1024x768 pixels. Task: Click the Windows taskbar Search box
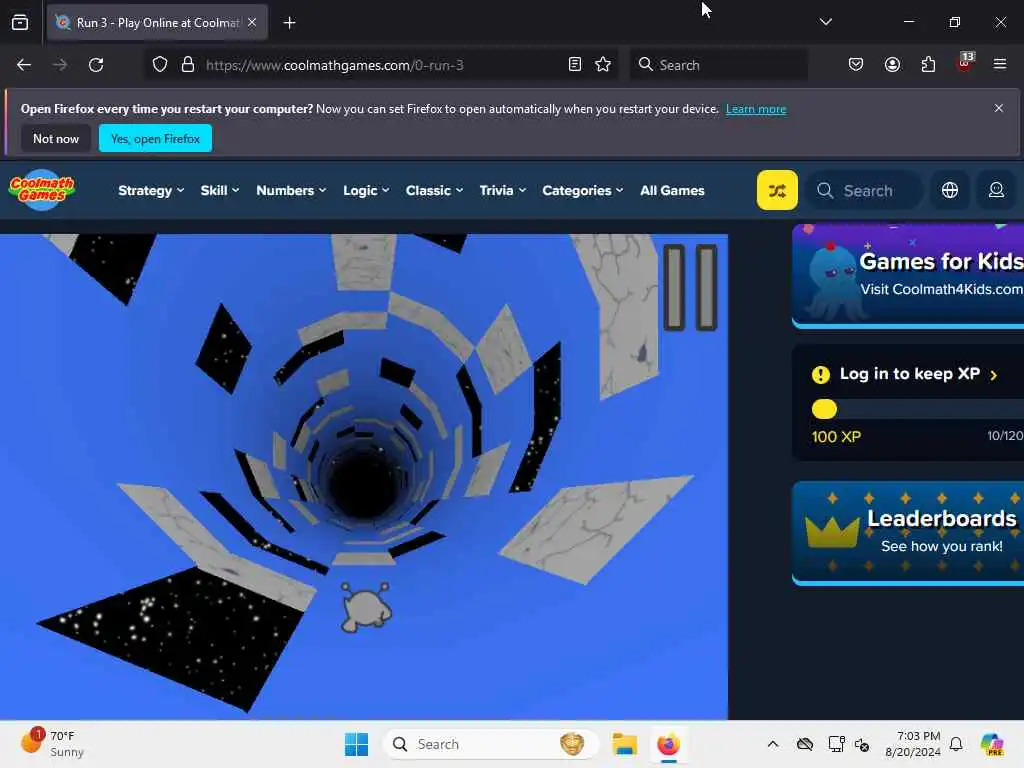[490, 744]
